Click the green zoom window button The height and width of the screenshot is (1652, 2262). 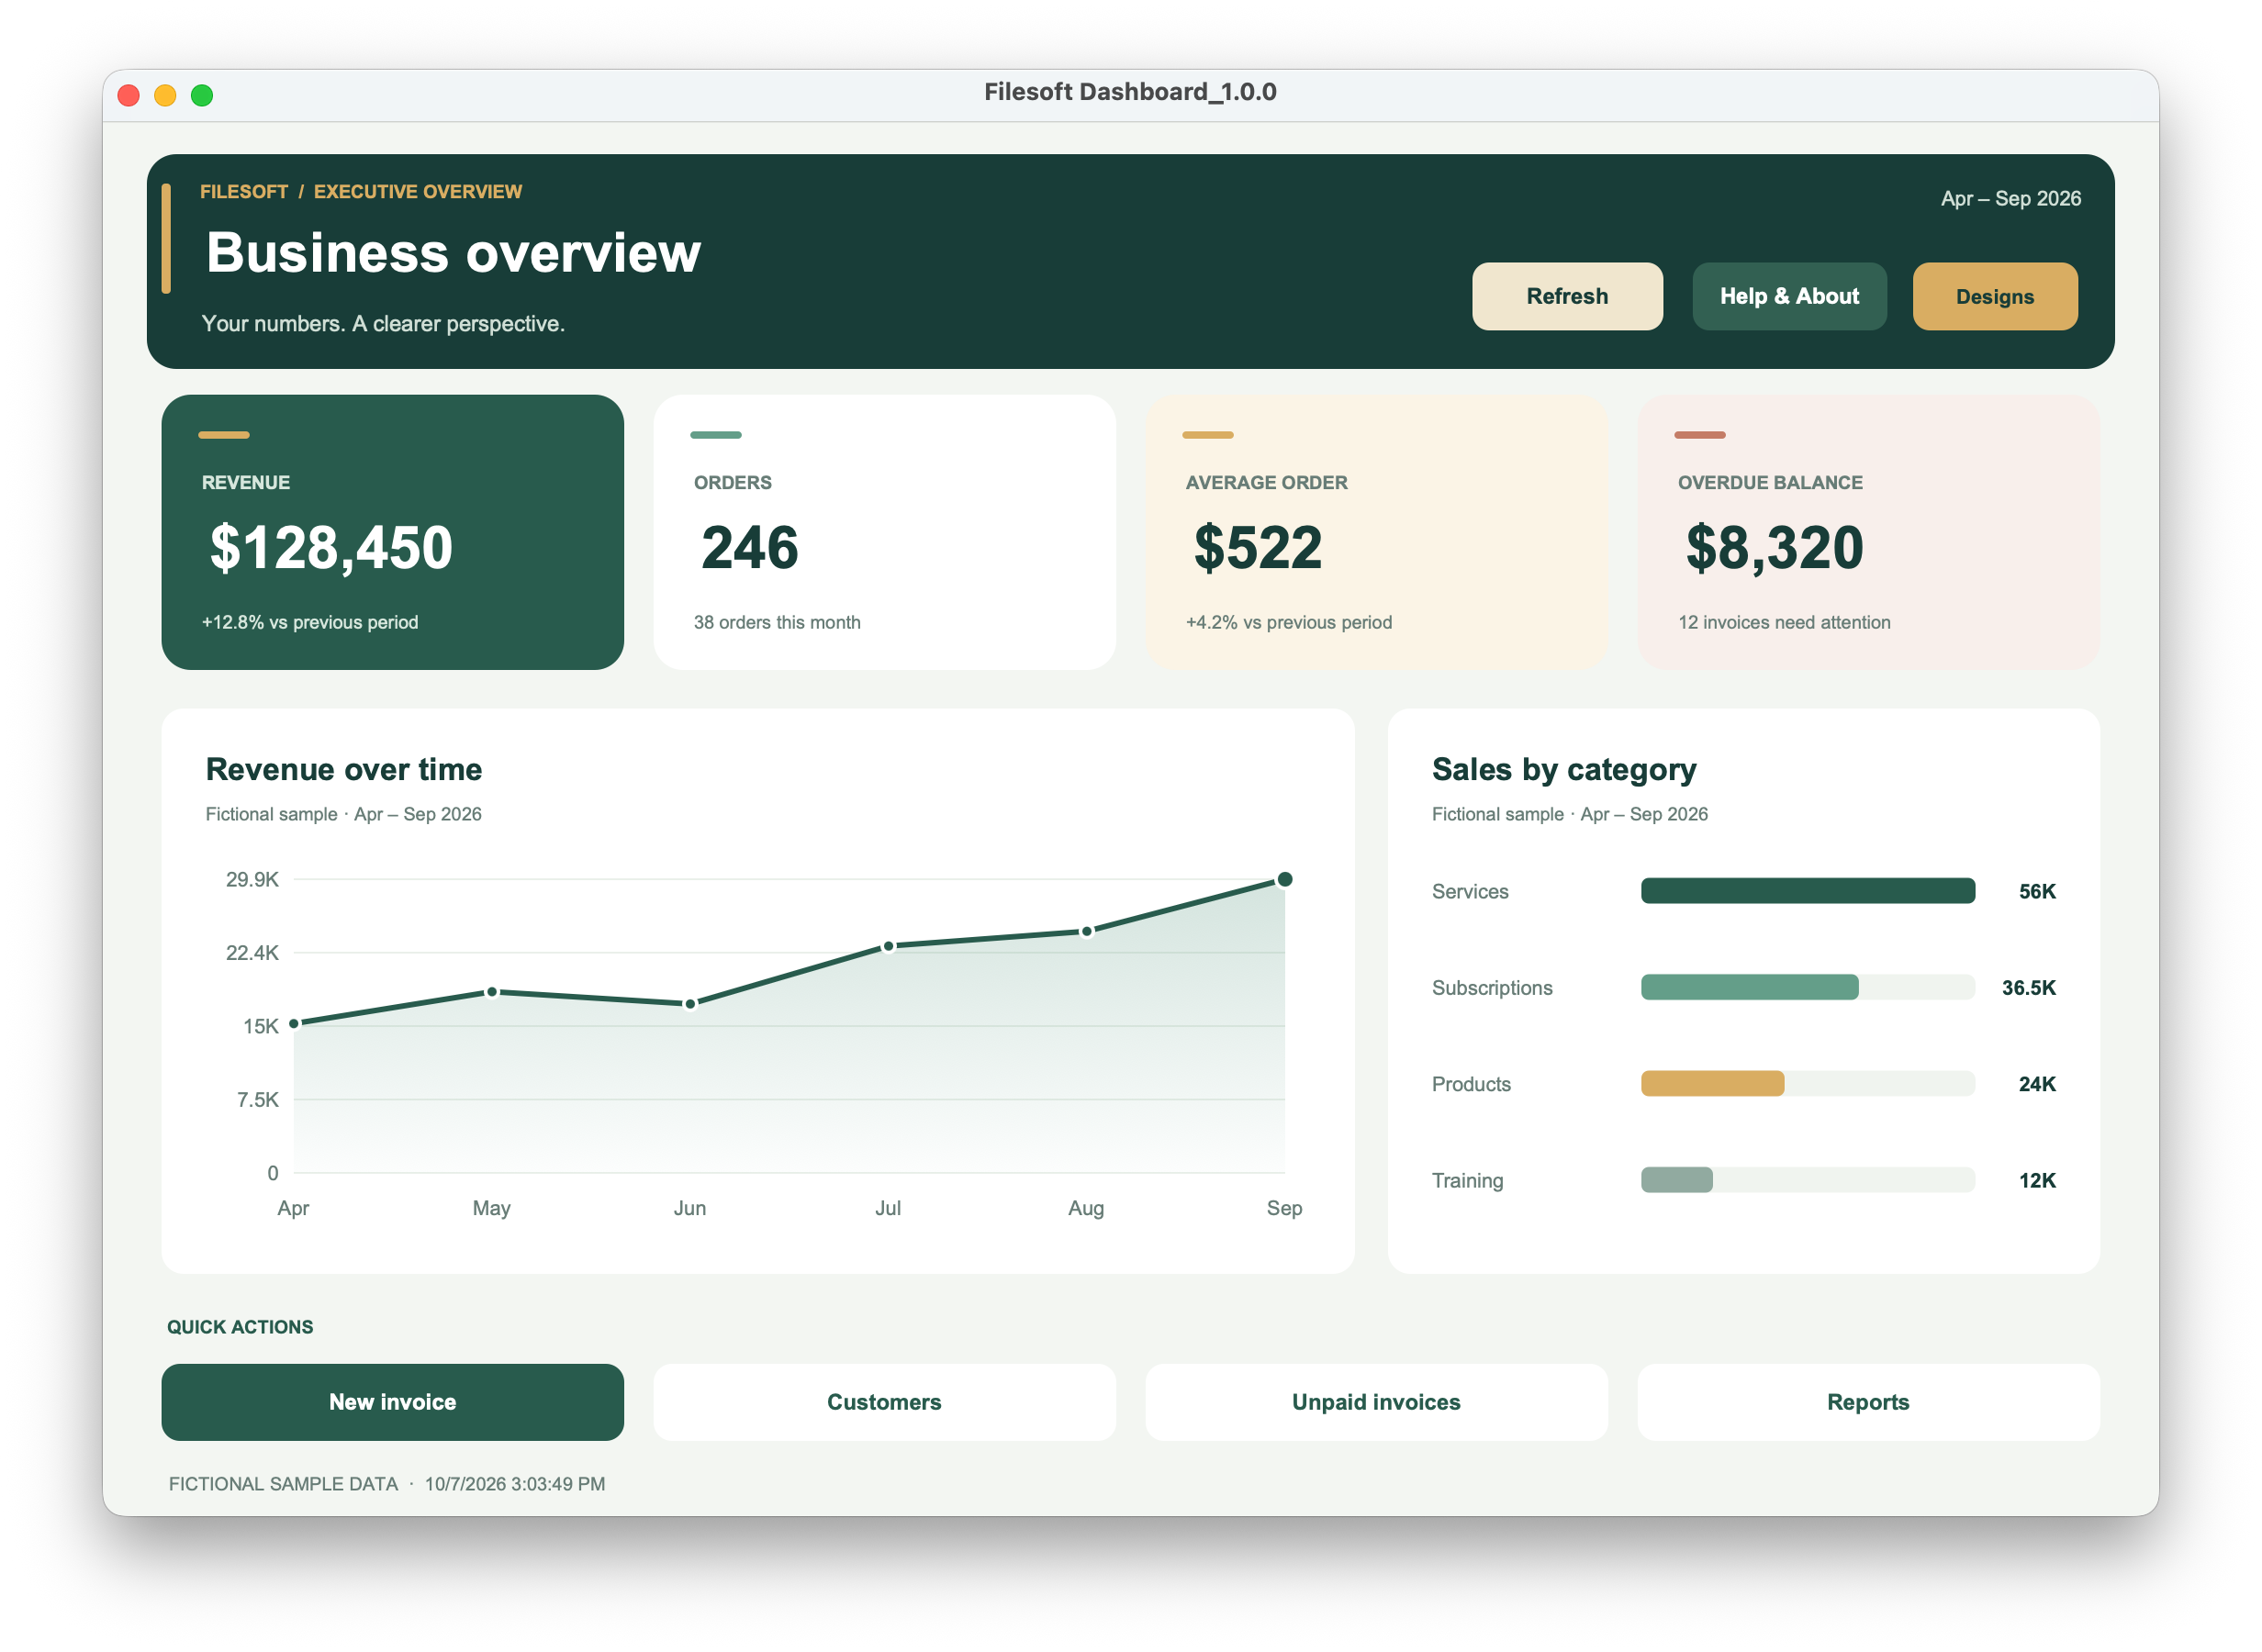click(x=202, y=95)
